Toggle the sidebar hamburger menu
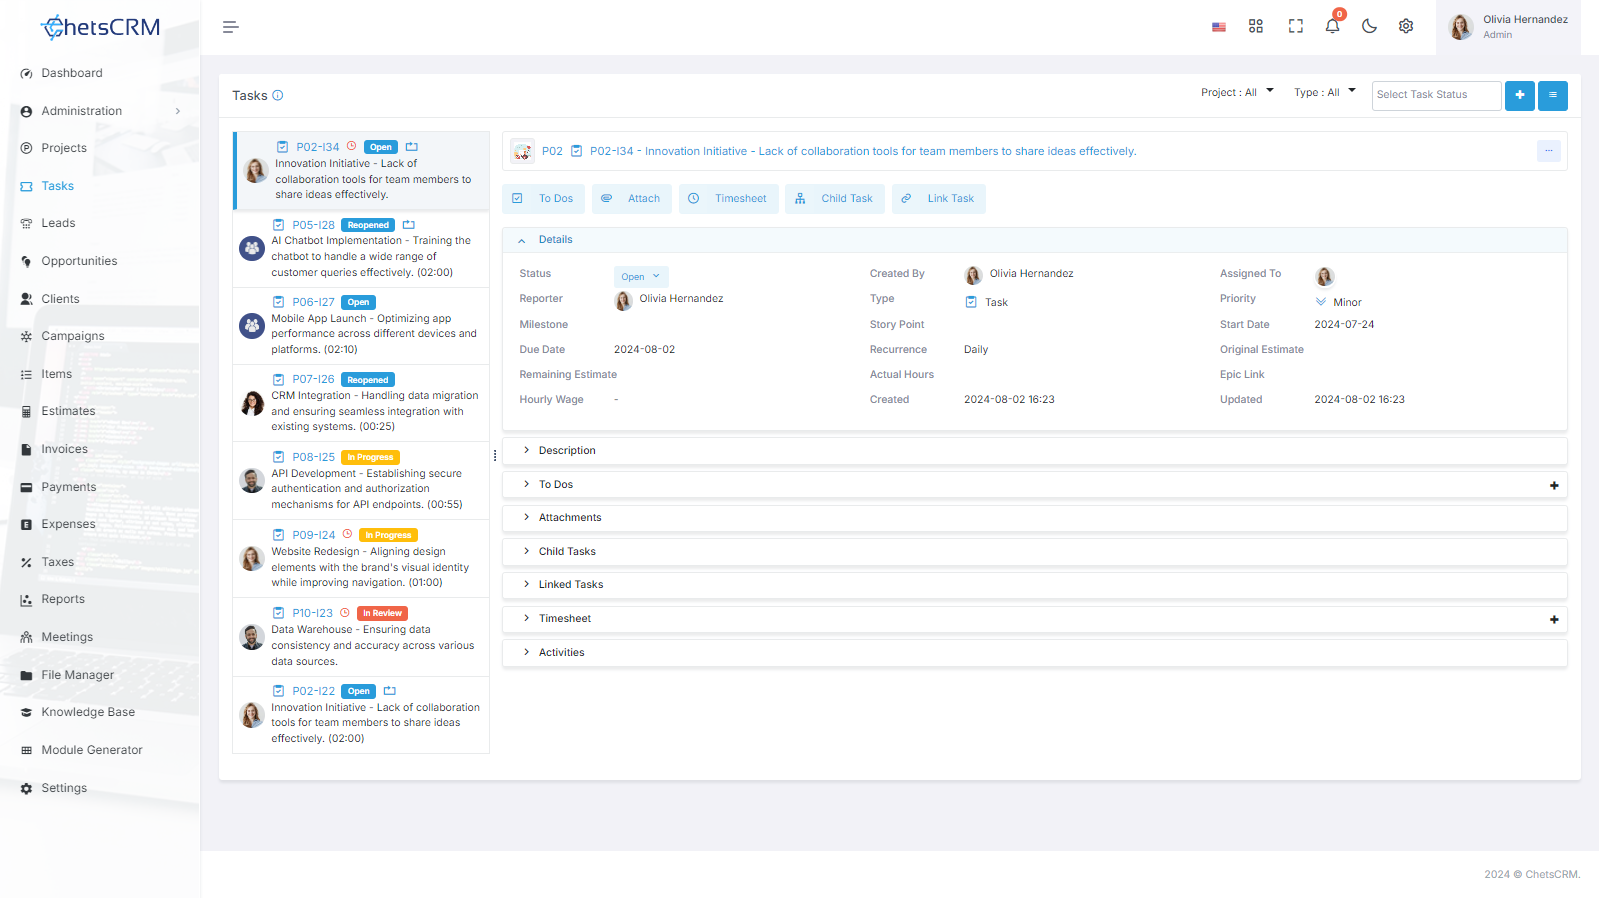The image size is (1599, 898). (x=230, y=27)
